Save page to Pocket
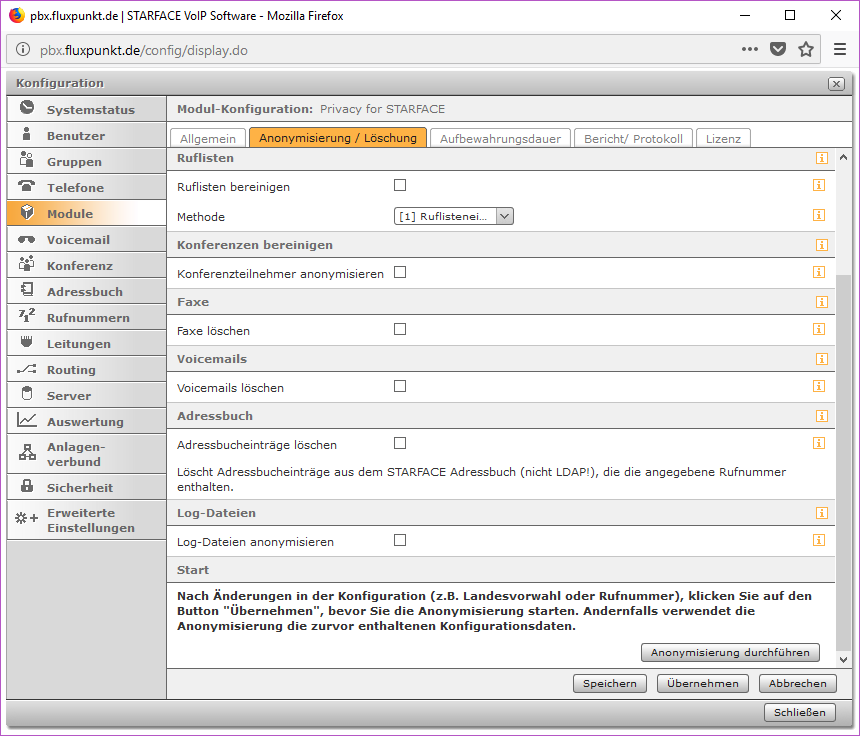Screen dimensions: 860x736 coord(778,49)
